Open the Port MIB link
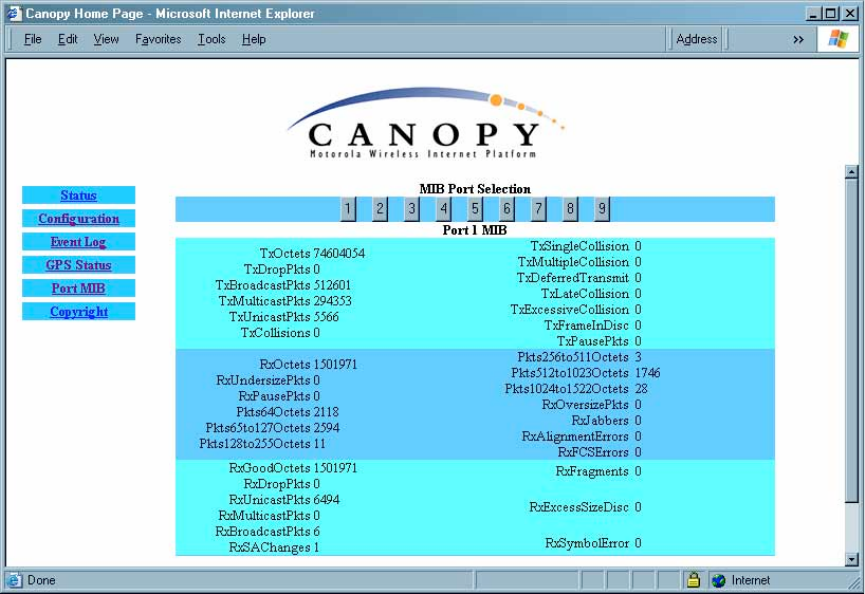Image resolution: width=865 pixels, height=594 pixels. click(78, 288)
